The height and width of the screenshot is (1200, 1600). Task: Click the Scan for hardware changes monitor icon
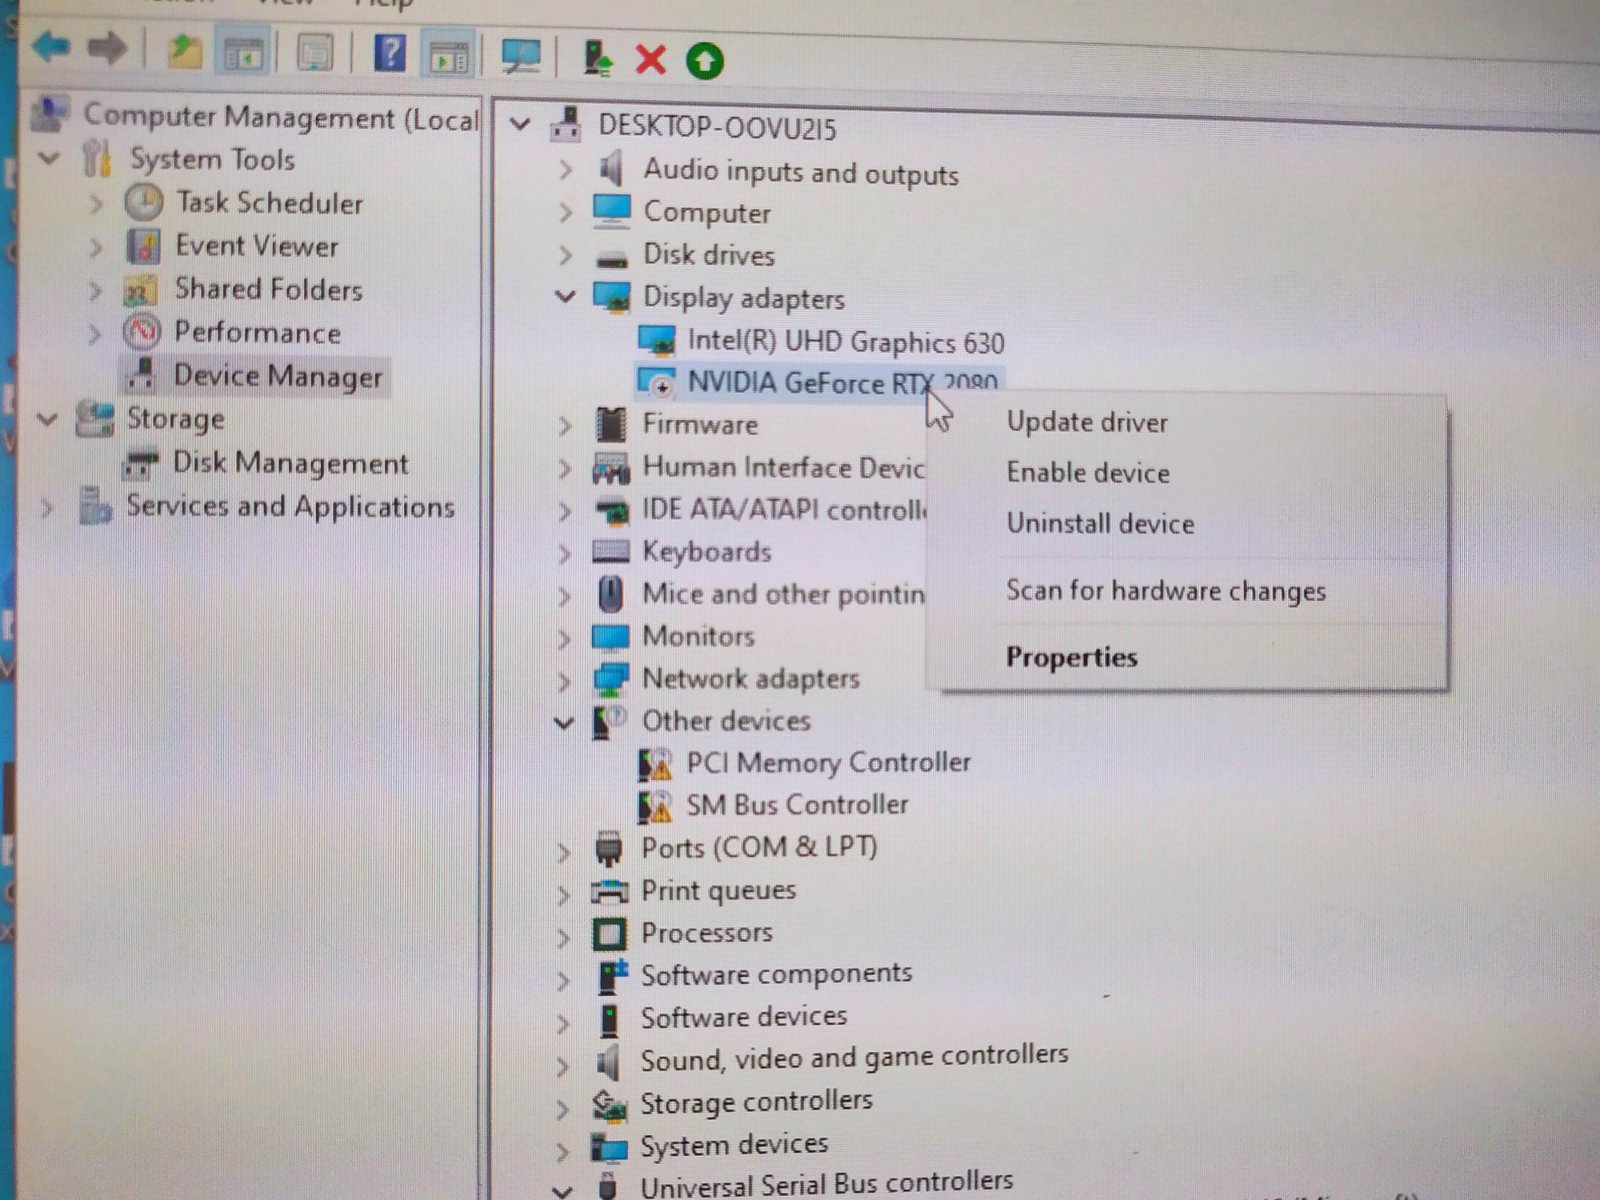521,57
